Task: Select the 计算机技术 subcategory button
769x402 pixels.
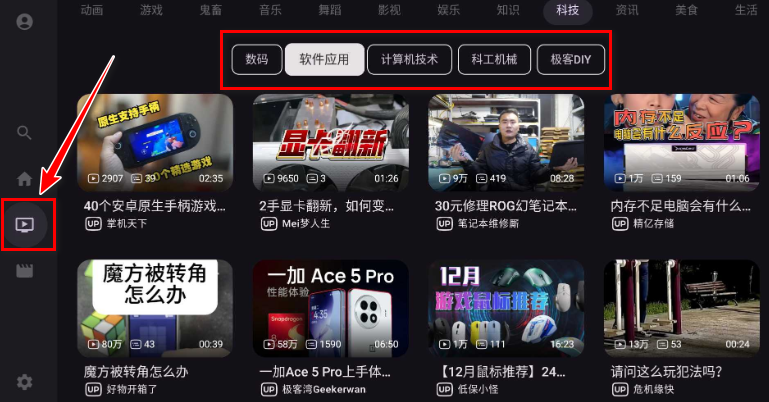Action: (x=410, y=60)
